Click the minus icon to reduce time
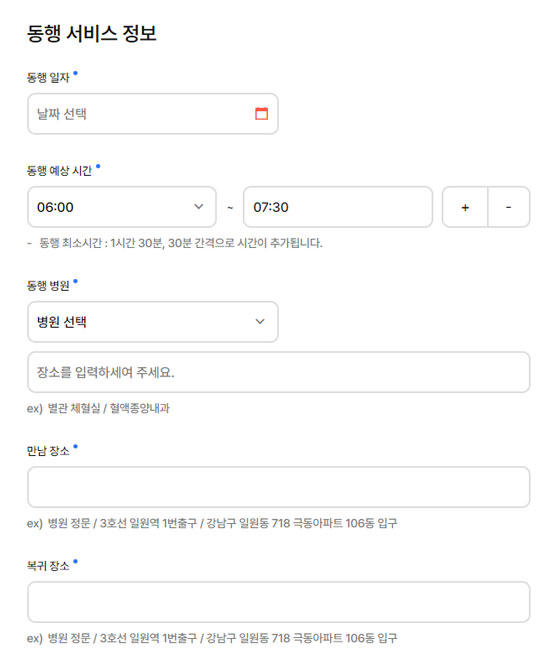The width and height of the screenshot is (560, 671). [x=509, y=207]
